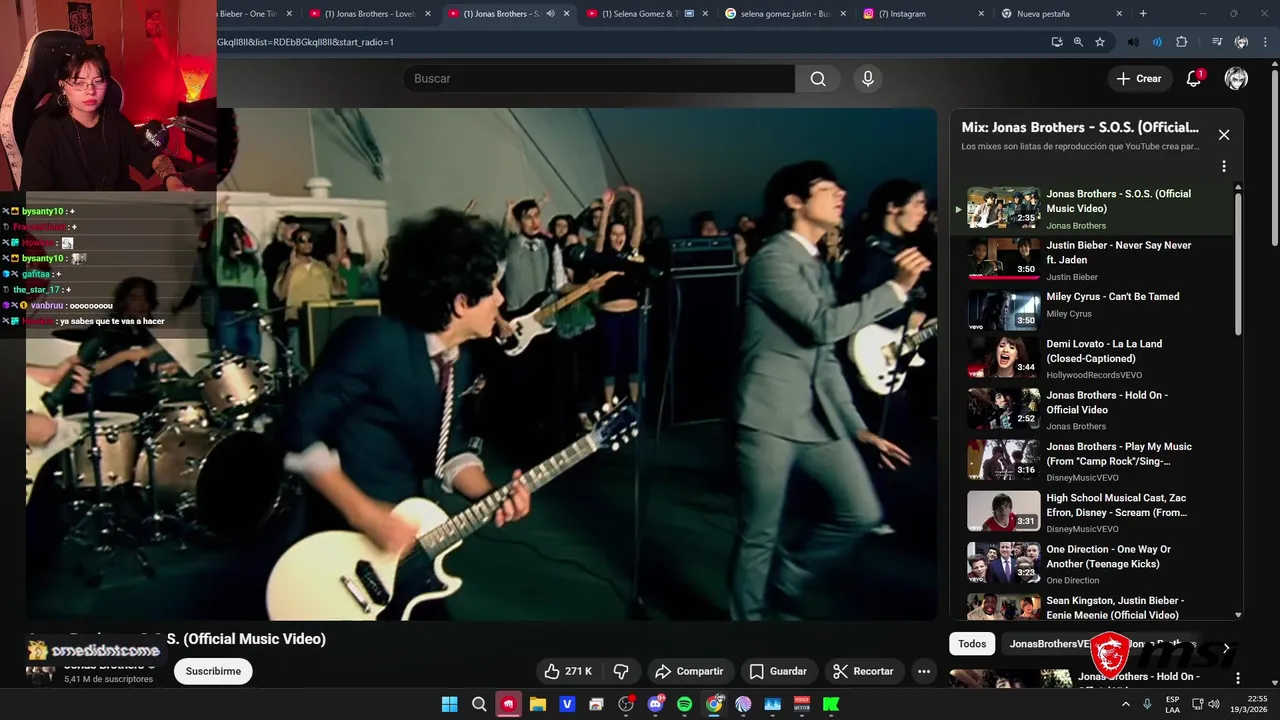Mute audio icon on Jonas Brothers S.O.S. tab
The width and height of the screenshot is (1280, 720).
click(x=550, y=14)
